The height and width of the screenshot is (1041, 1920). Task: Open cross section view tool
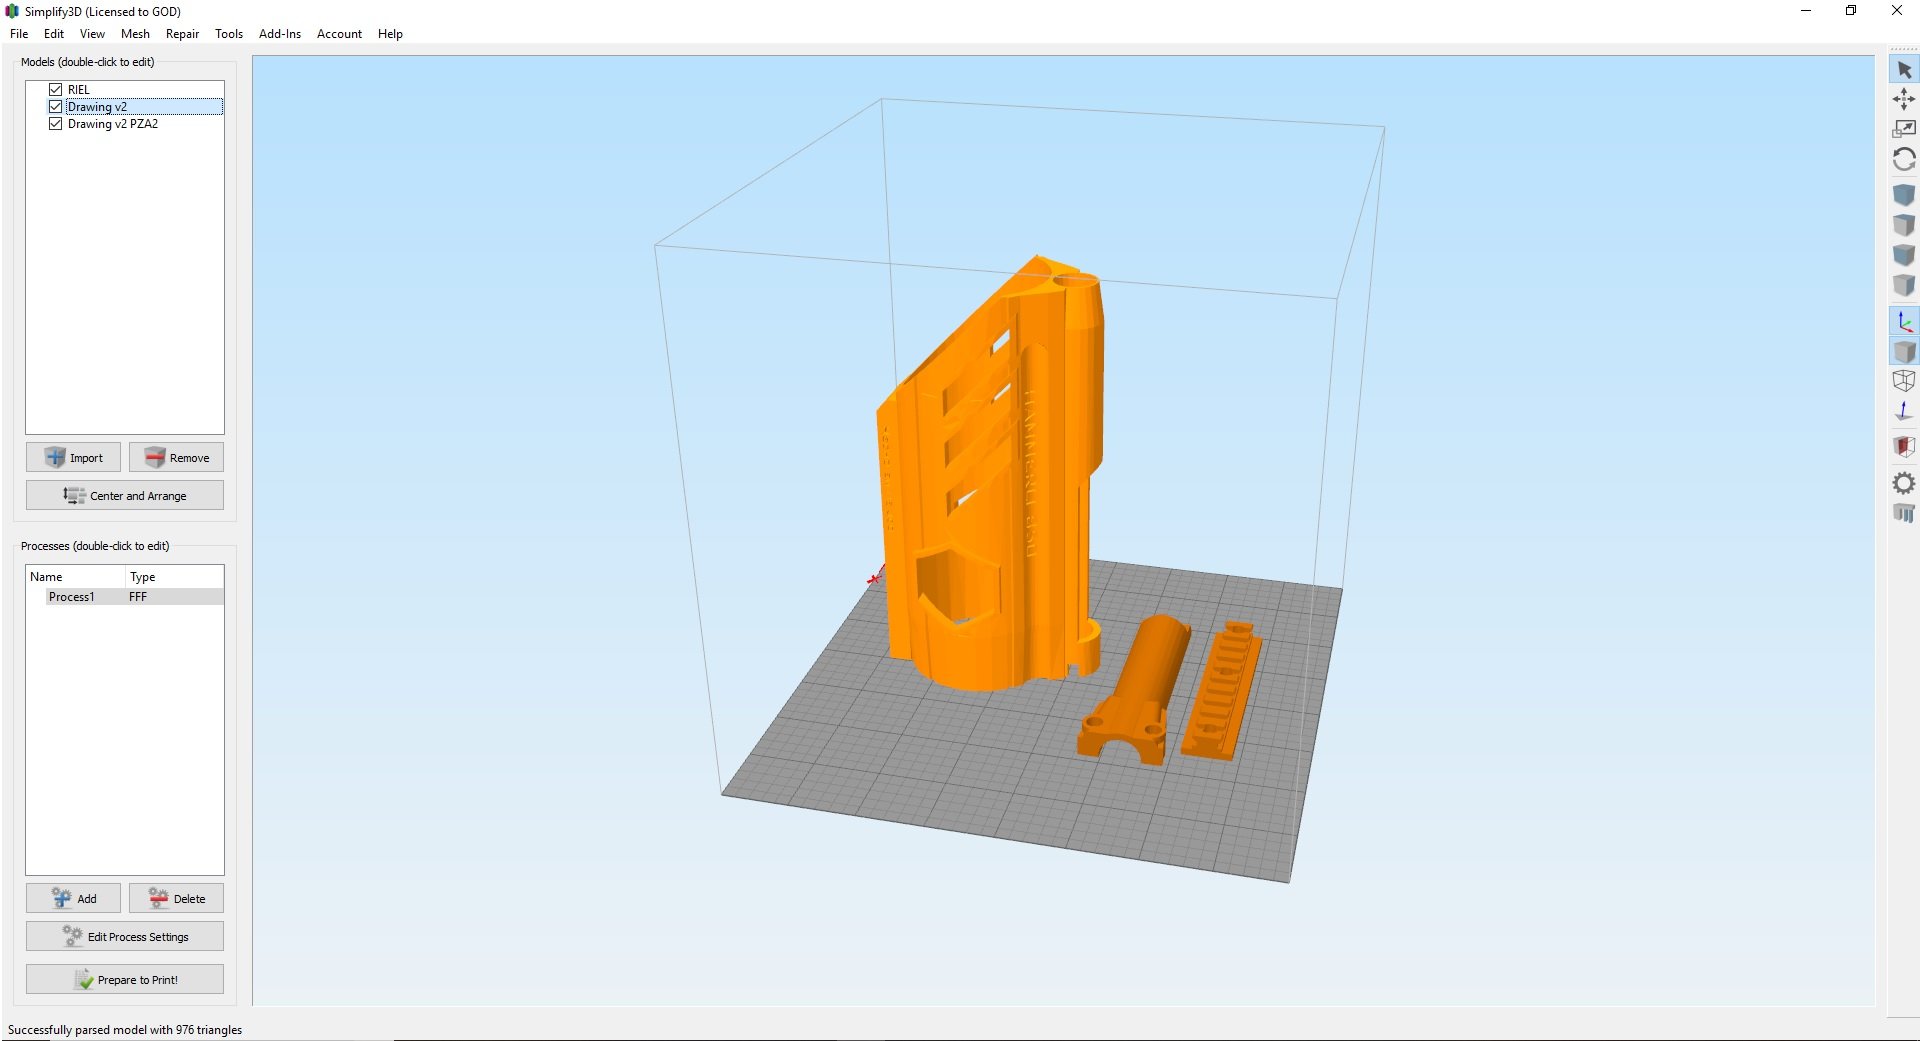click(x=1904, y=447)
